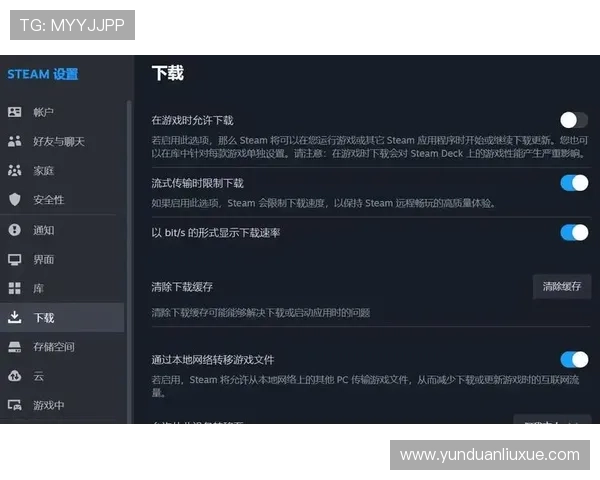Screen dimensions: 600x480
Task: Select 通知 in the sidebar
Action: 62,230
